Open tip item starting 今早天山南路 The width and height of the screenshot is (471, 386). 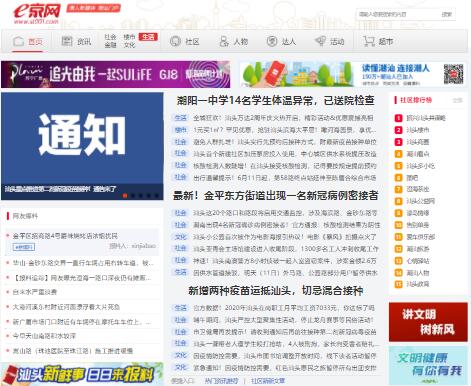tap(44, 336)
